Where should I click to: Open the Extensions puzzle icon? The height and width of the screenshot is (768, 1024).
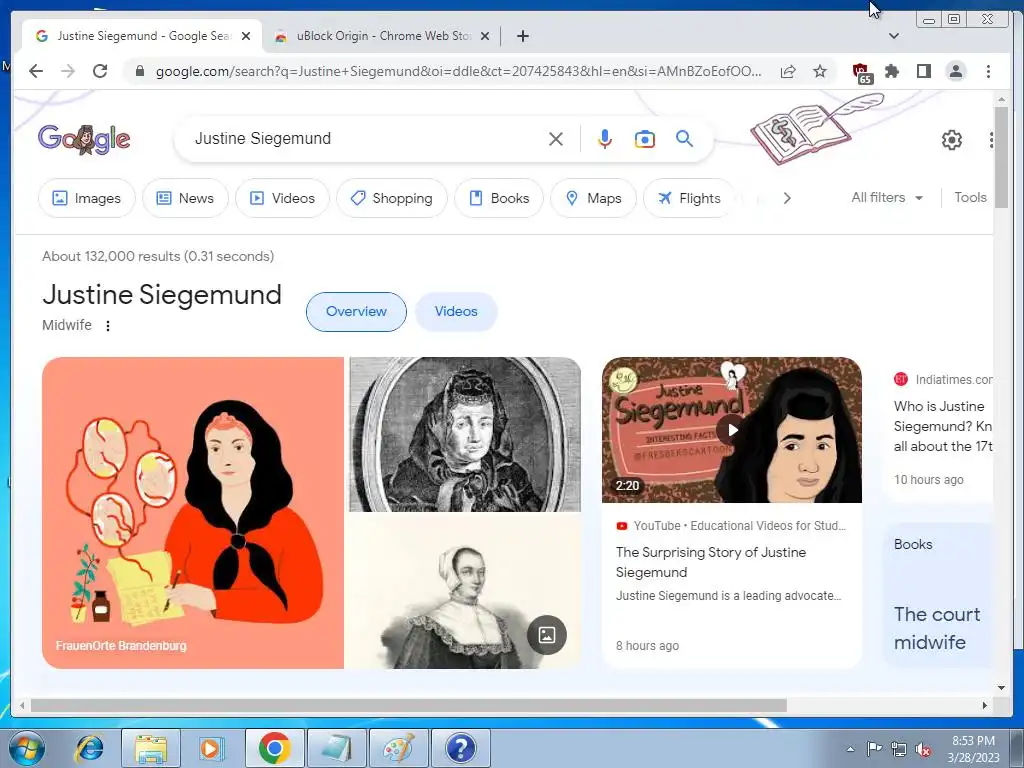point(892,71)
